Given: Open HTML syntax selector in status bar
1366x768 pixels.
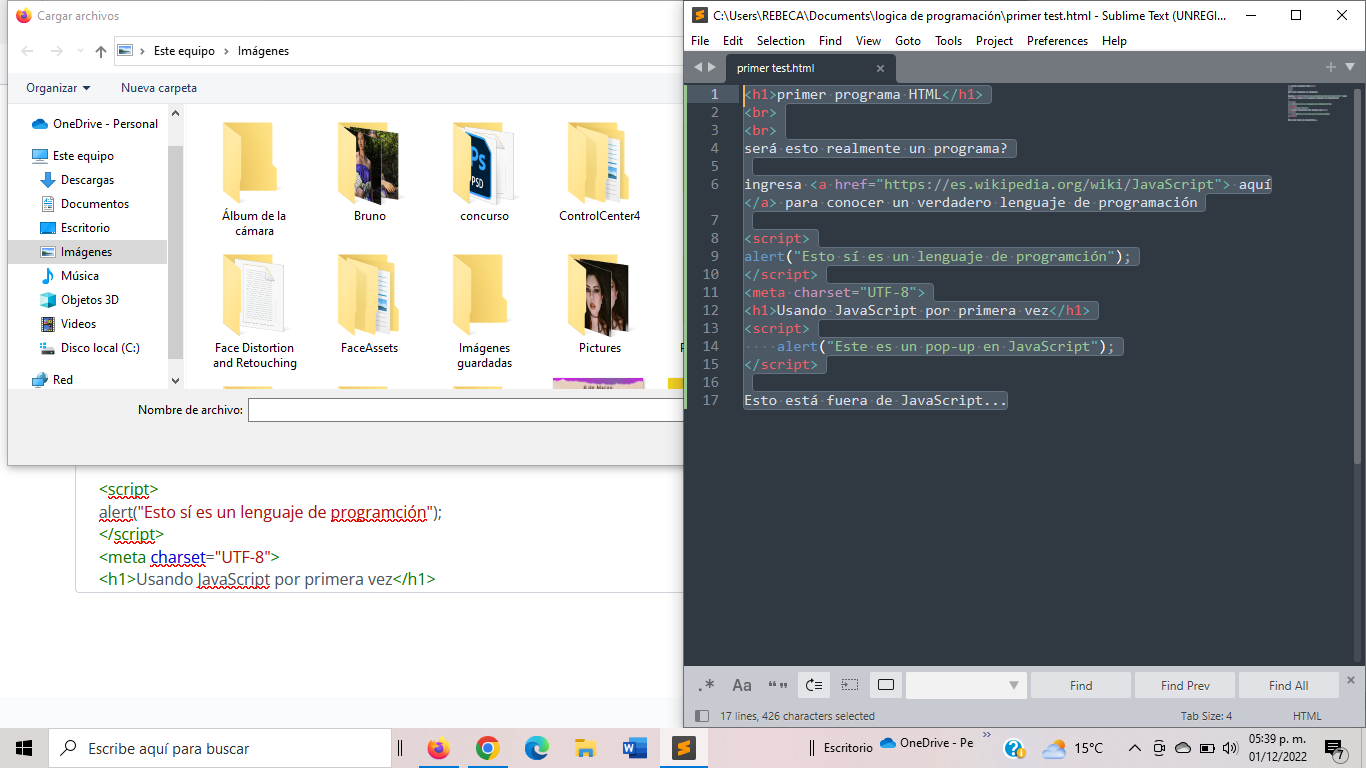Looking at the screenshot, I should (1307, 716).
